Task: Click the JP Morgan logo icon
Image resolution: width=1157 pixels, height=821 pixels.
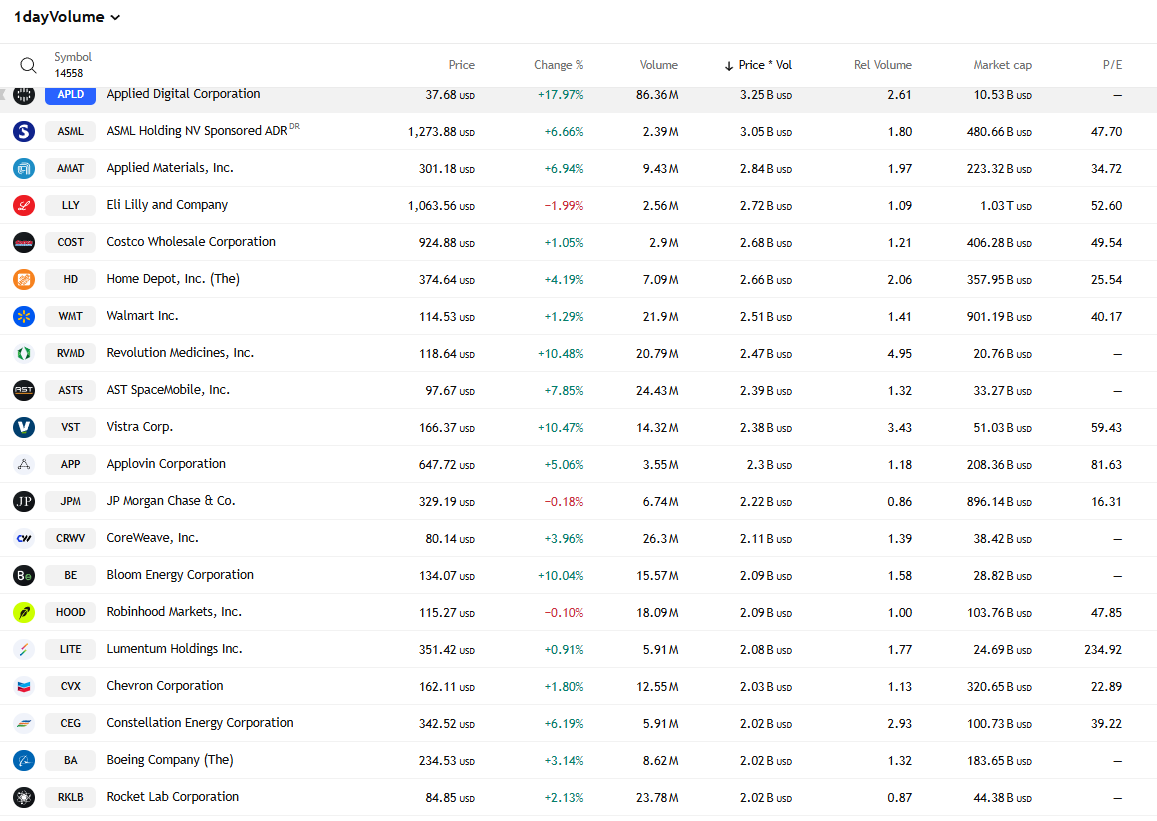Action: pos(24,501)
